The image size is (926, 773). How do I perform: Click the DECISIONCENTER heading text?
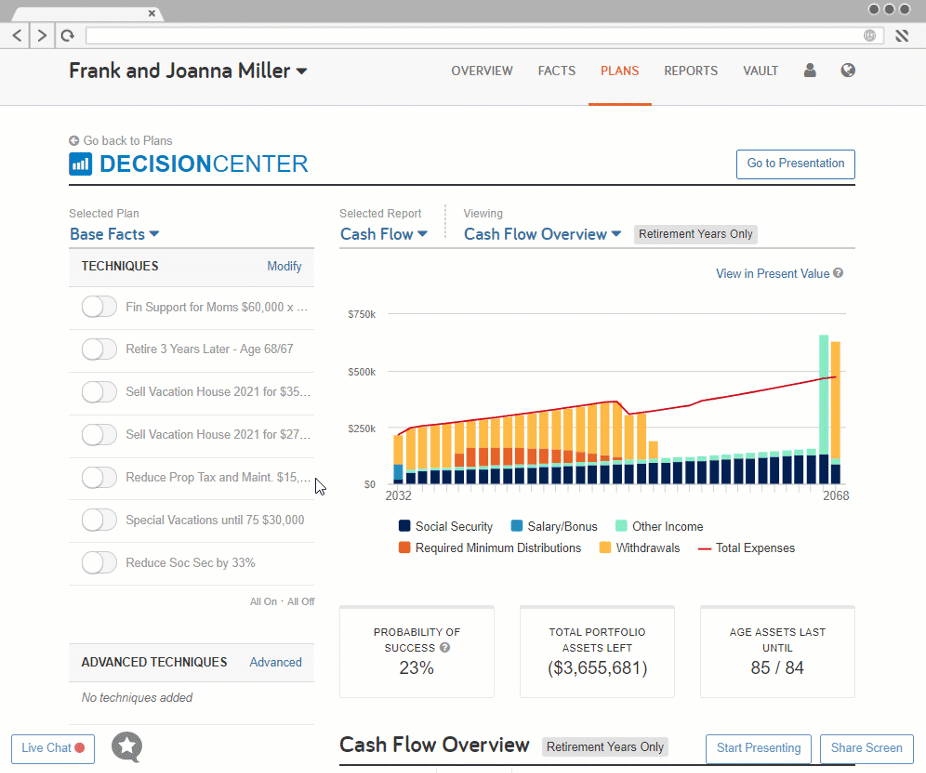(x=204, y=164)
